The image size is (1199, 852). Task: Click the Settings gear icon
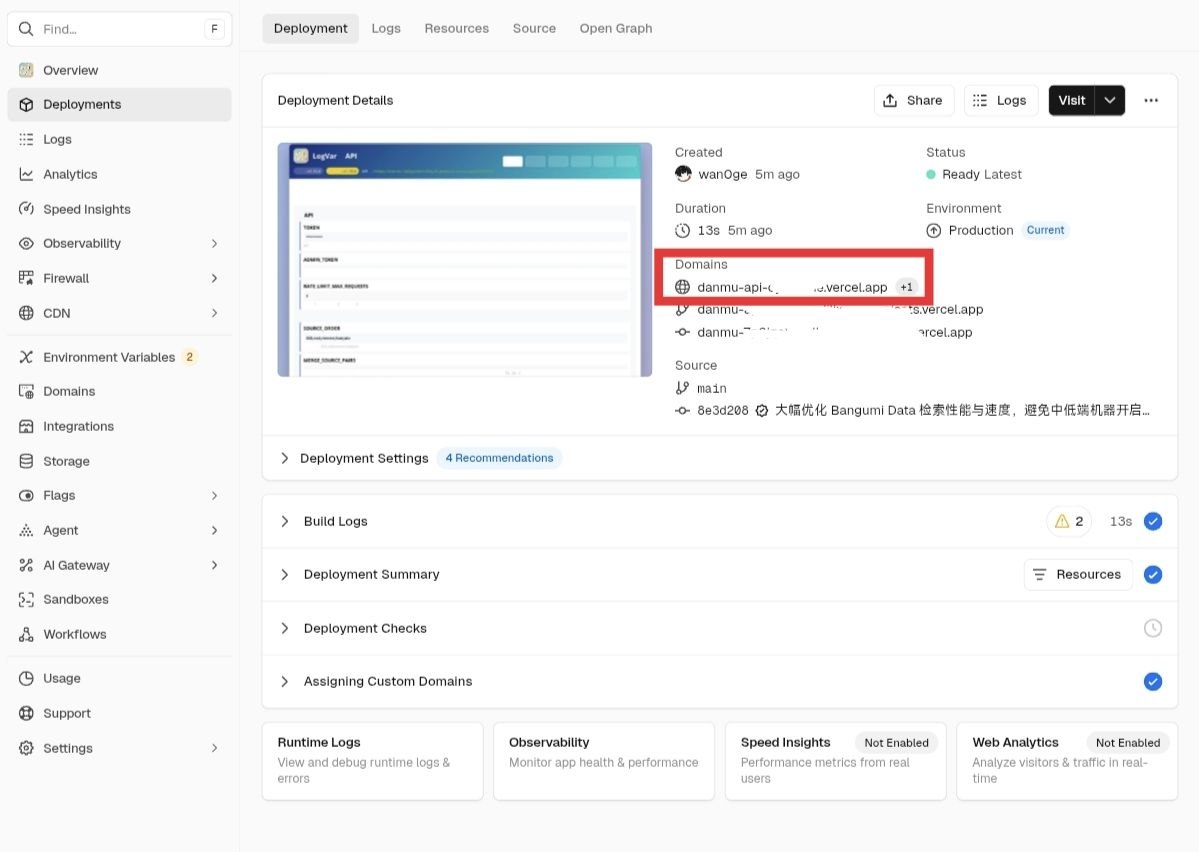(26, 748)
